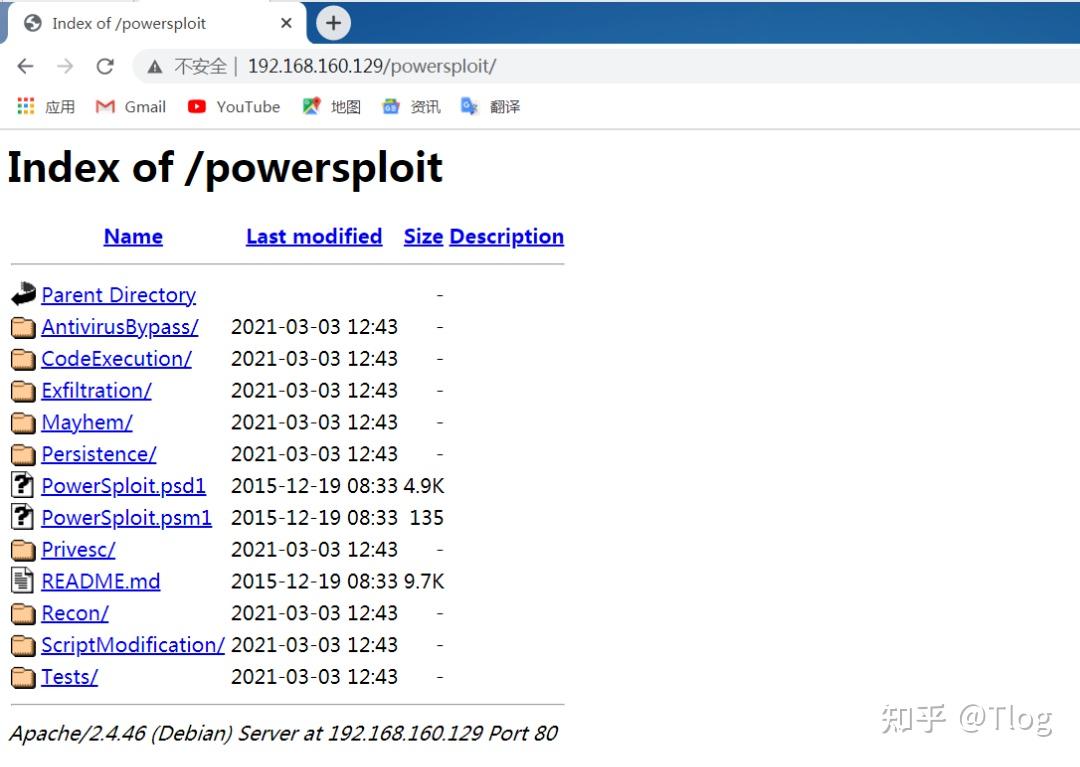
Task: Click inside the address bar
Action: click(x=400, y=66)
